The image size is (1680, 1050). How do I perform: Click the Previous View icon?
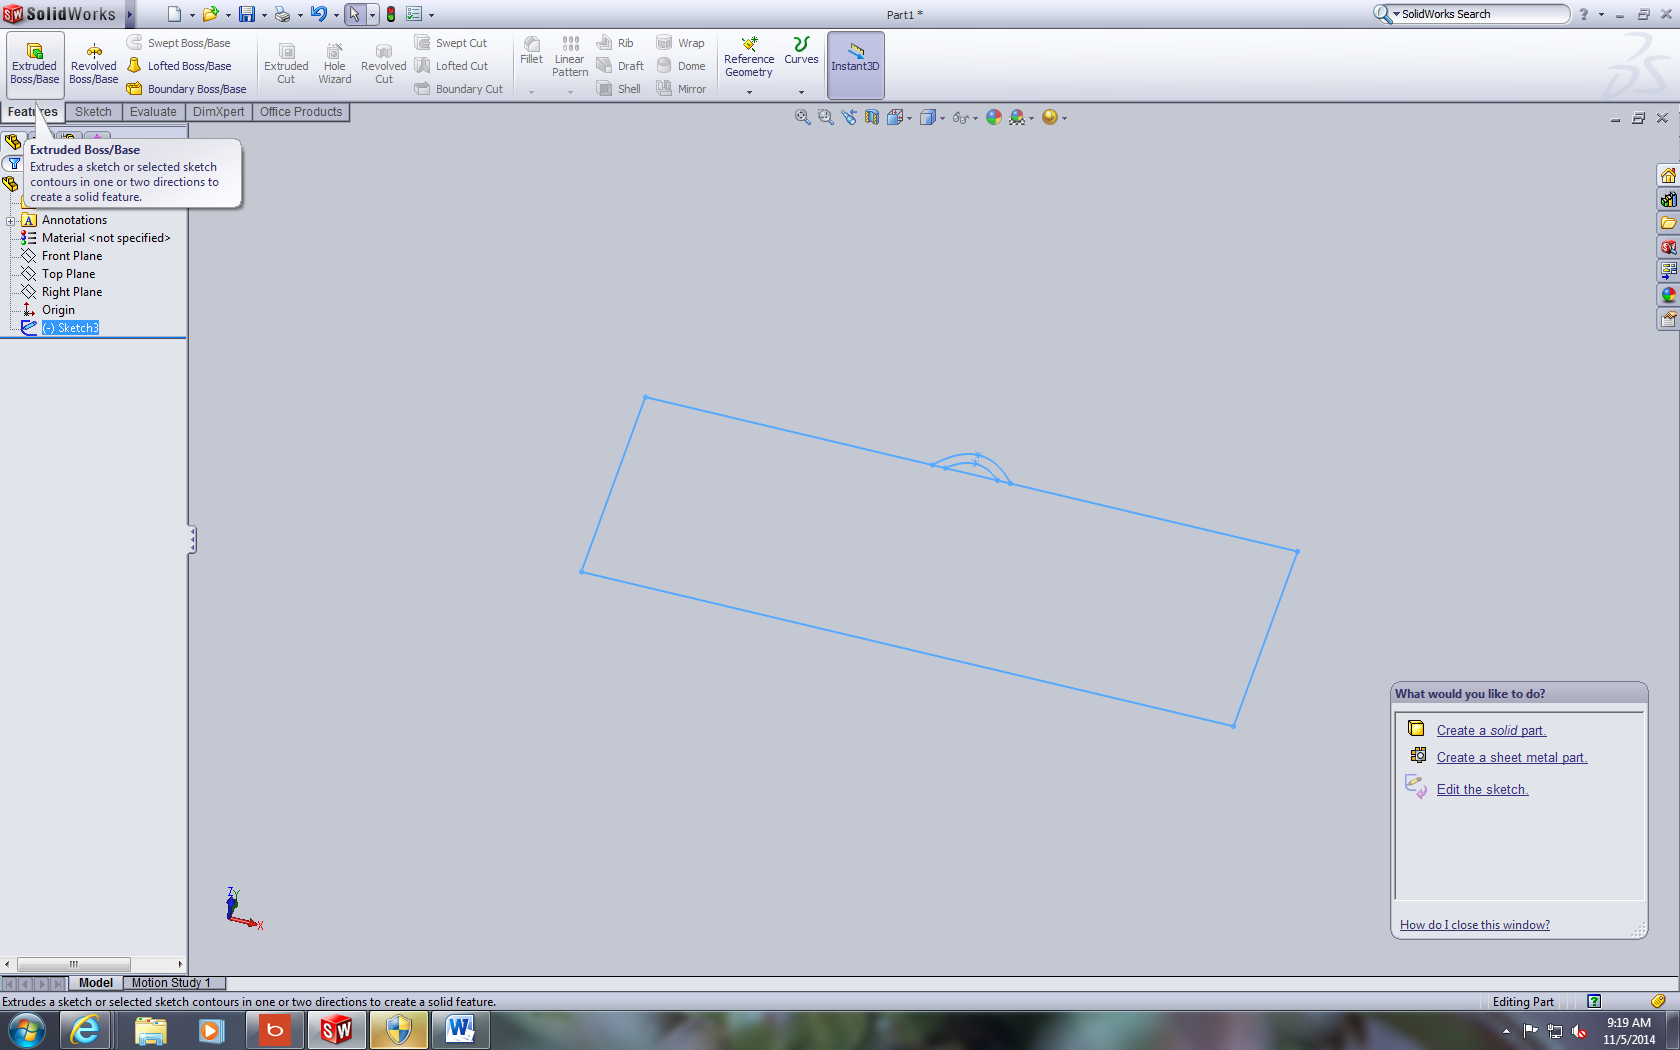pos(849,117)
